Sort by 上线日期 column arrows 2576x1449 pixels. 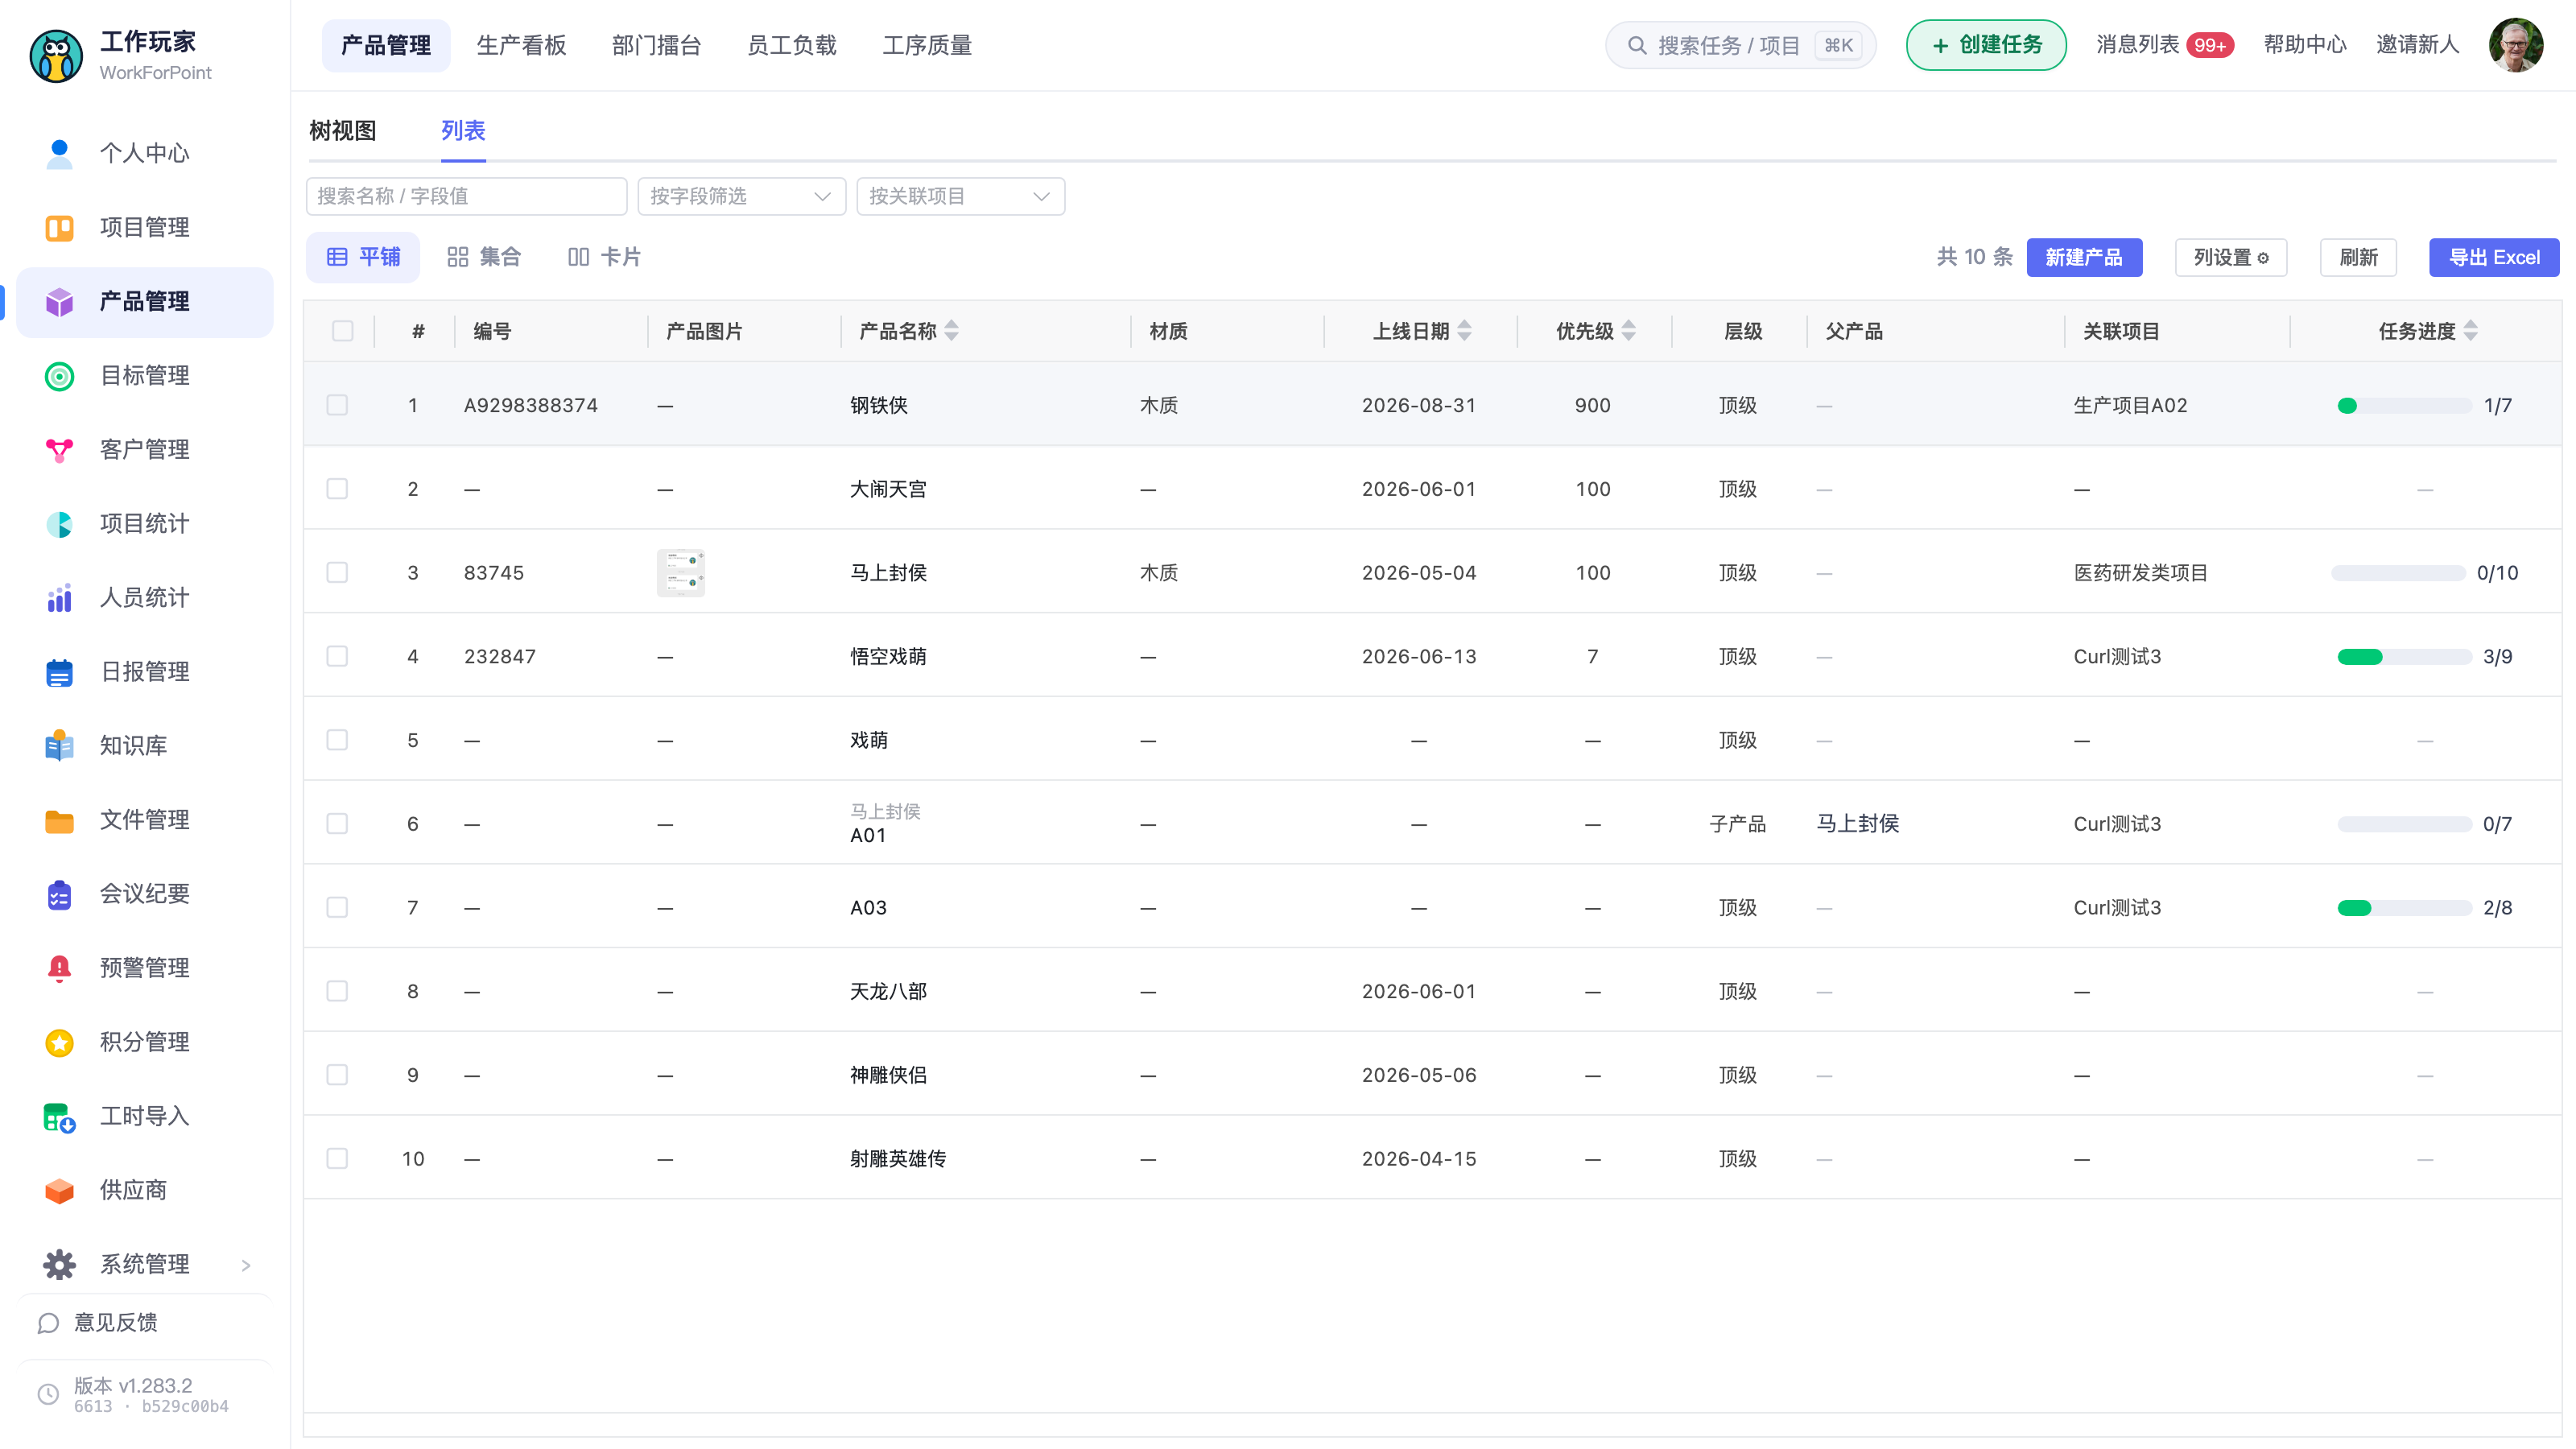tap(1464, 331)
